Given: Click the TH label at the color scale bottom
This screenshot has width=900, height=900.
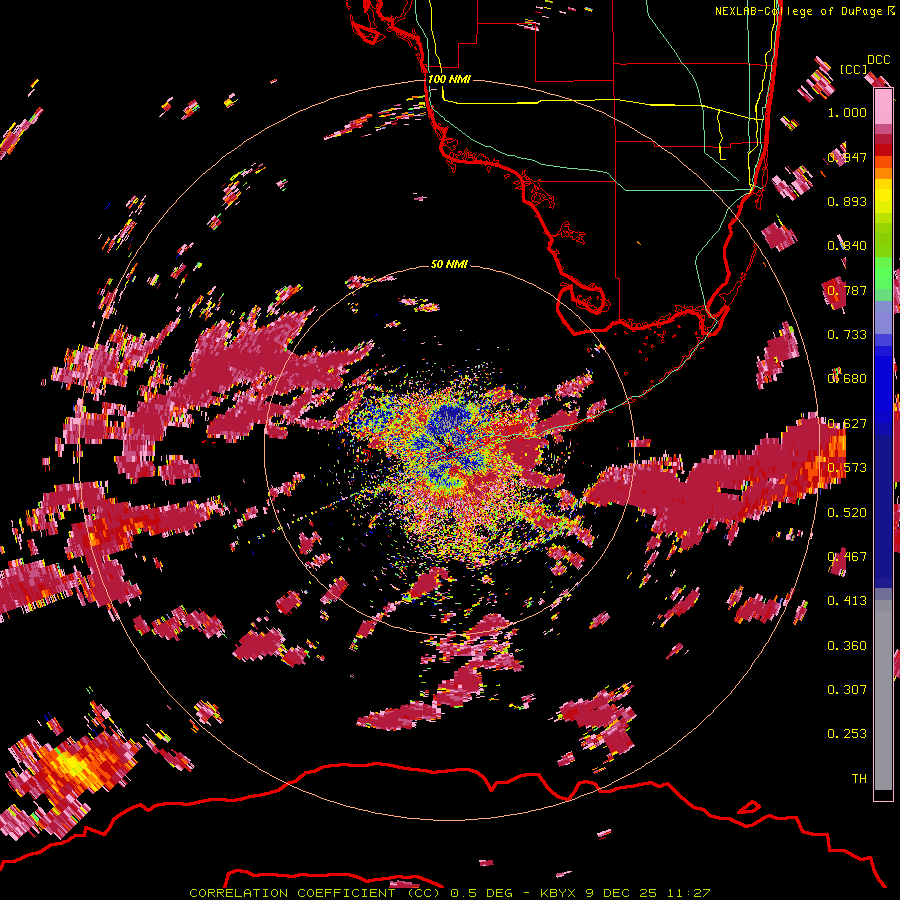Looking at the screenshot, I should click(859, 779).
